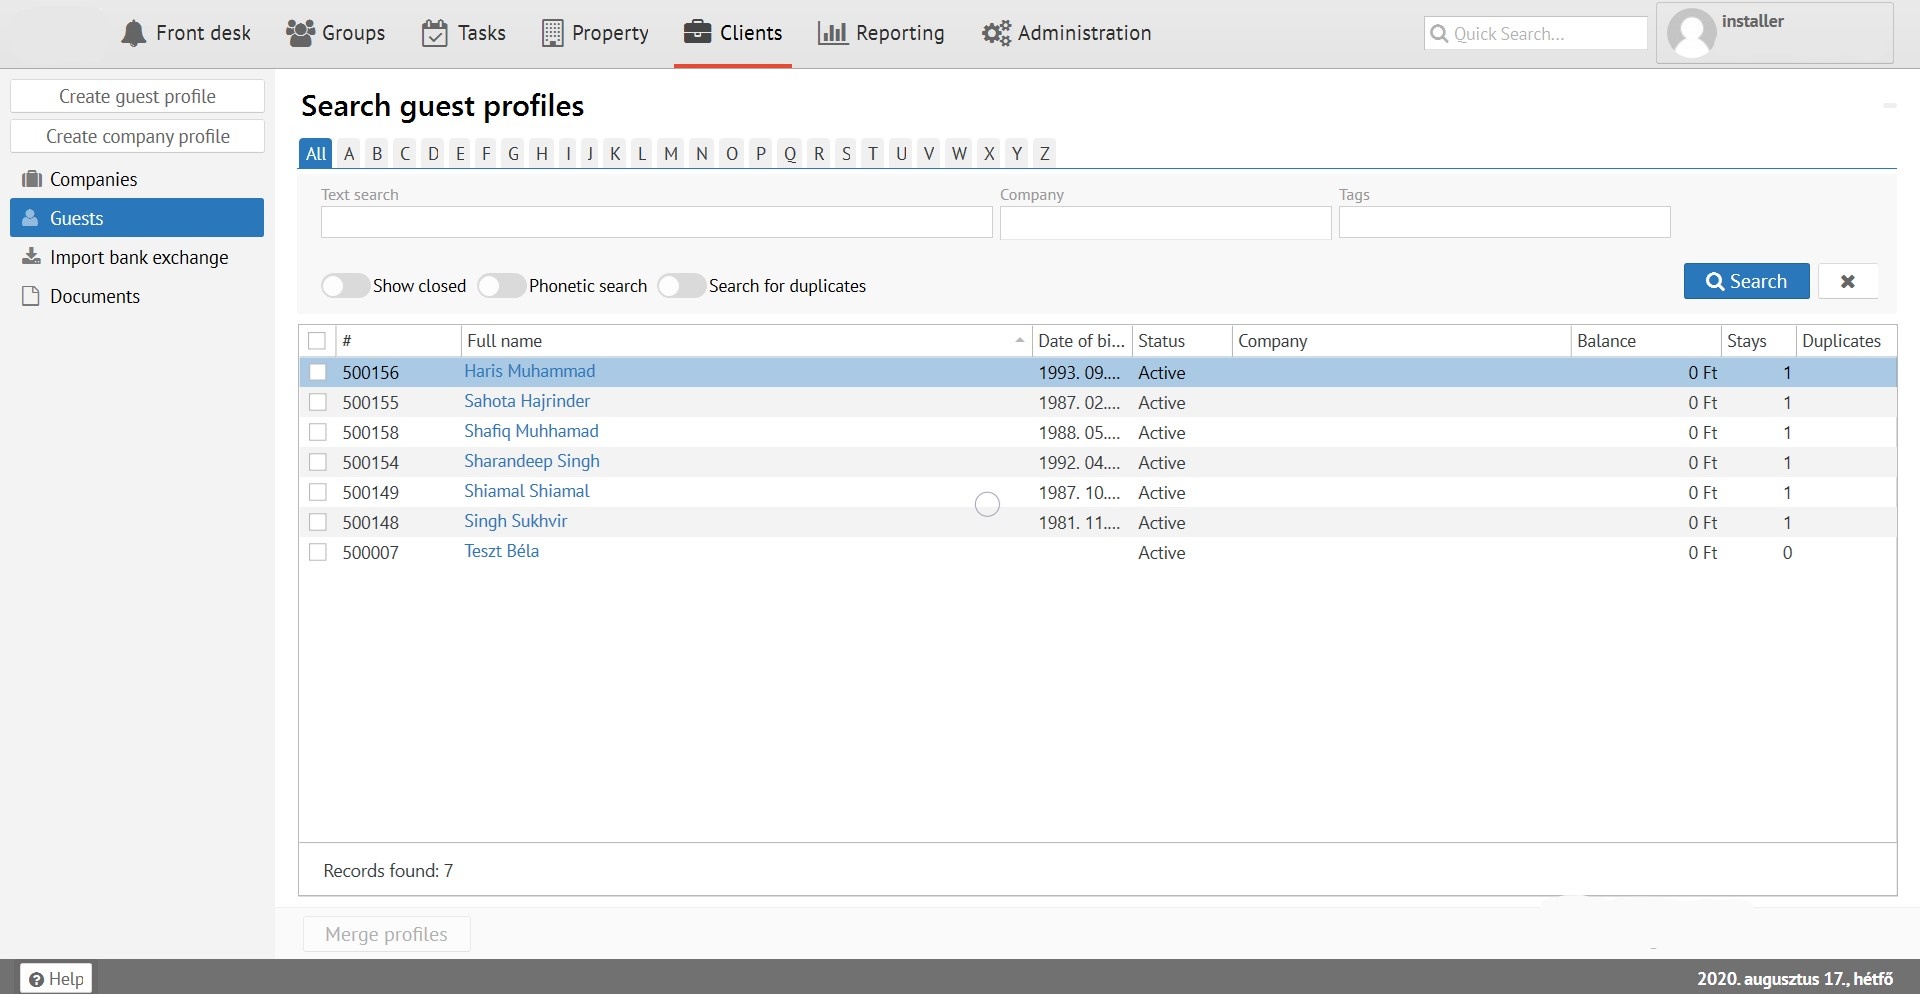Turn on Phonetic search toggle
Viewport: 1920px width, 994px height.
501,286
